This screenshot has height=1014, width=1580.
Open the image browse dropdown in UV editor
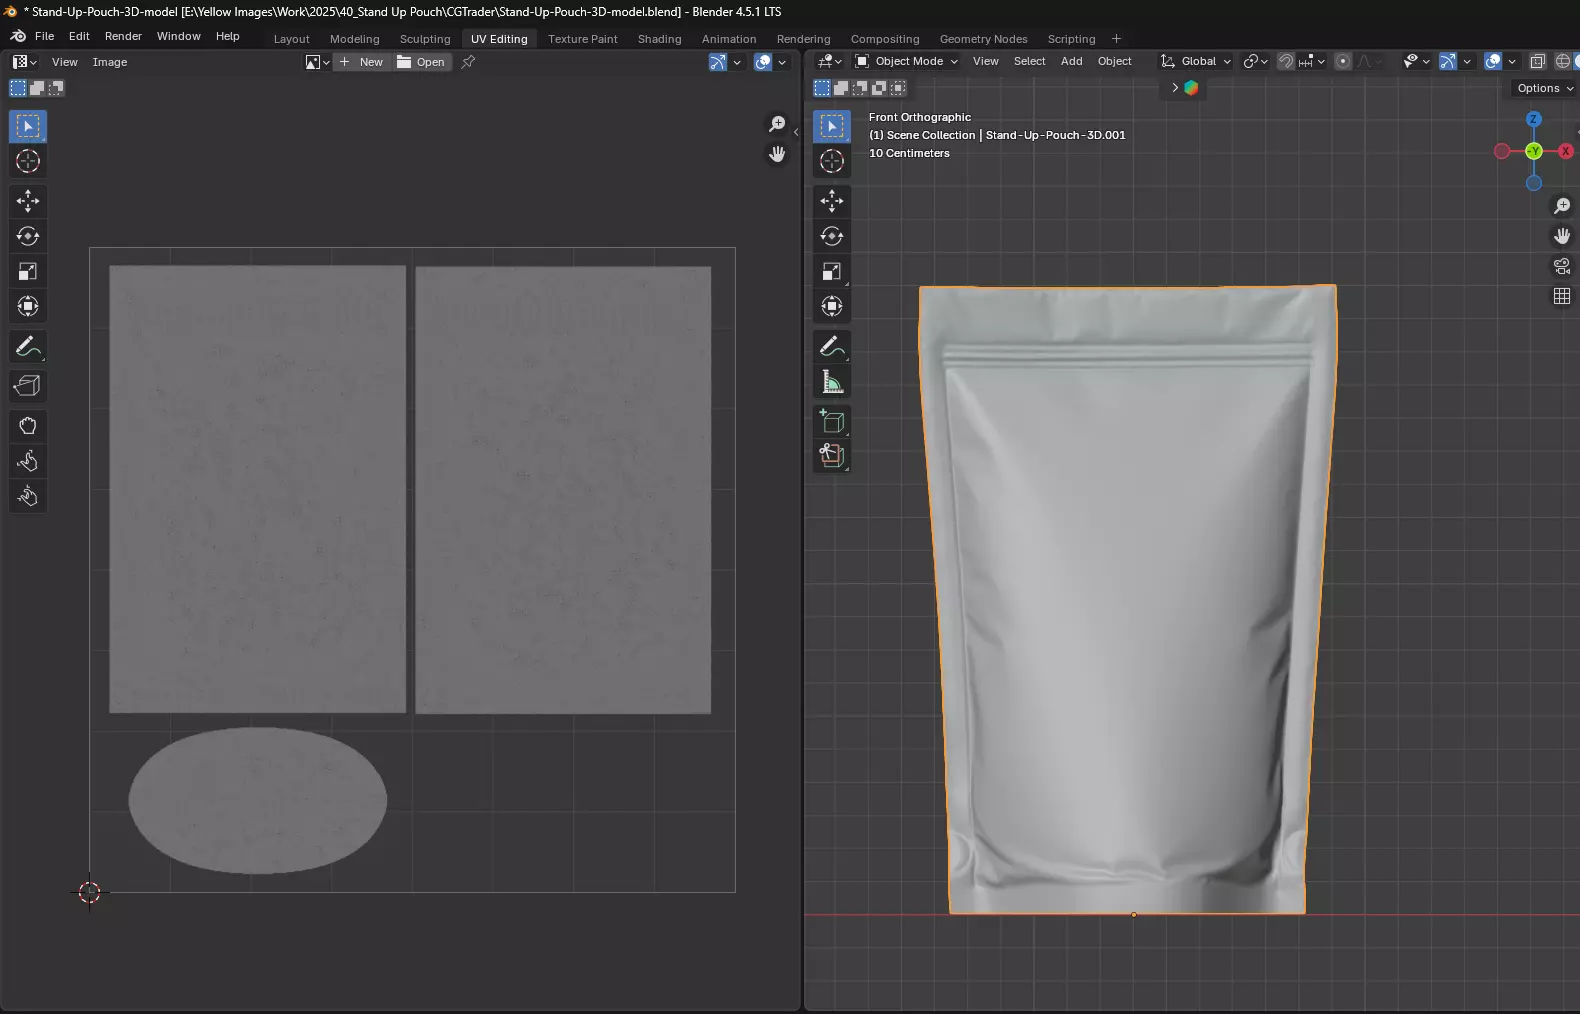click(x=317, y=62)
